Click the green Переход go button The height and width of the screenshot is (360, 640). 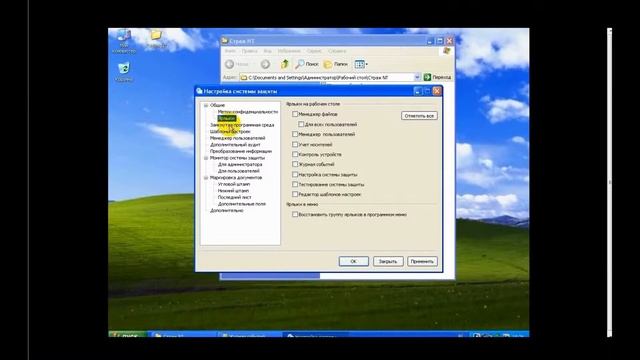click(x=438, y=77)
